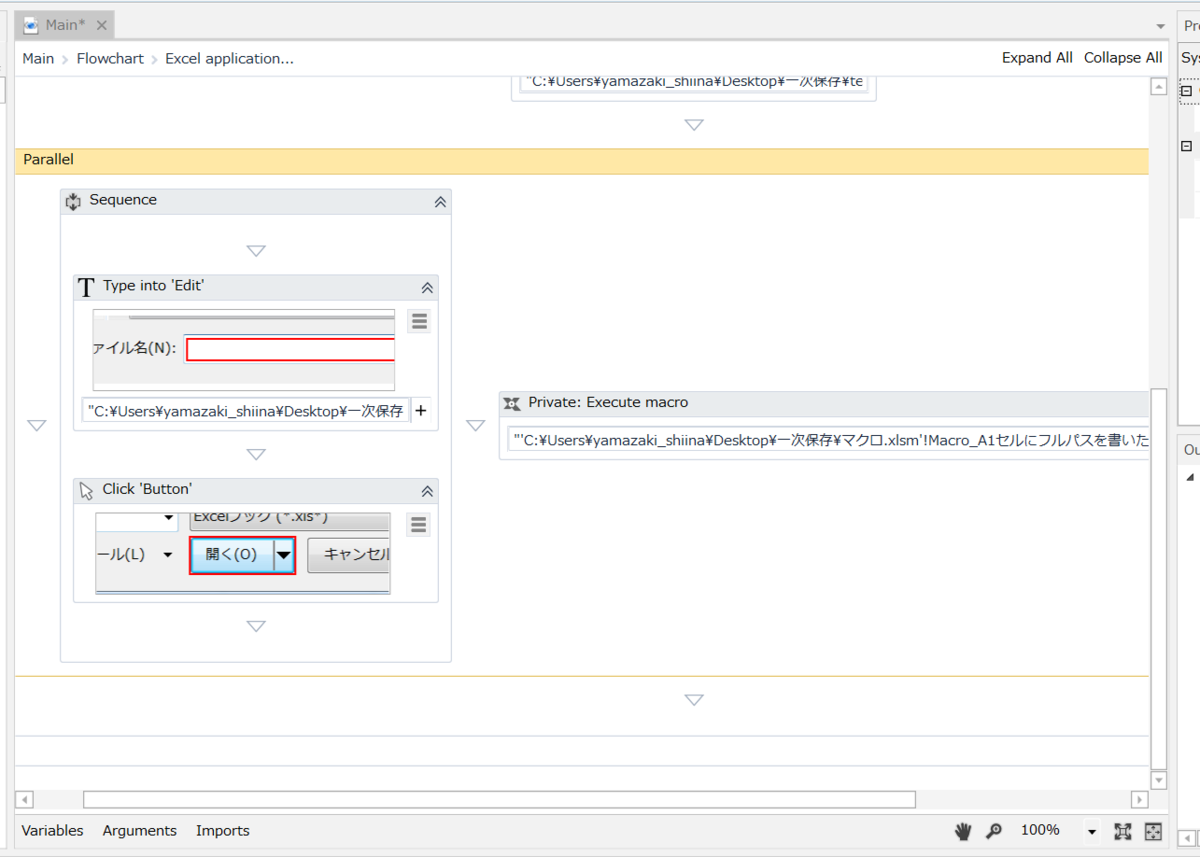Screen dimensions: 1200x857
Task: Click the fit to screen icon
Action: pos(1122,831)
